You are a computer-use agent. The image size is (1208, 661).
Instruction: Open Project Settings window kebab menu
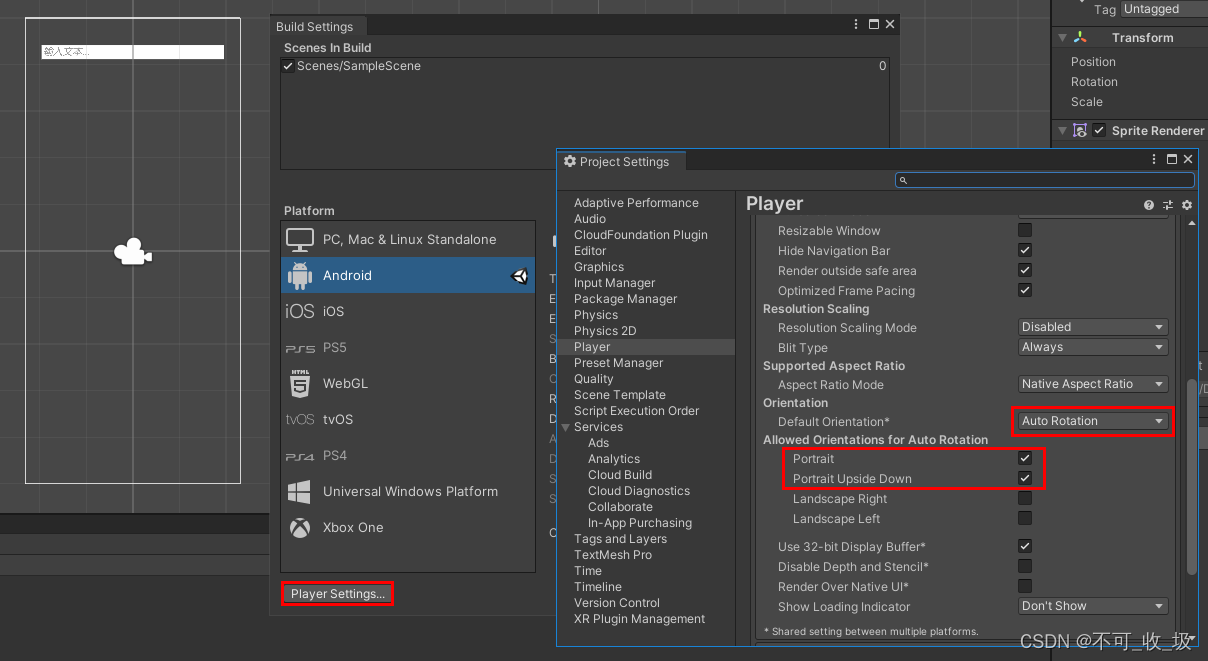coord(1156,159)
